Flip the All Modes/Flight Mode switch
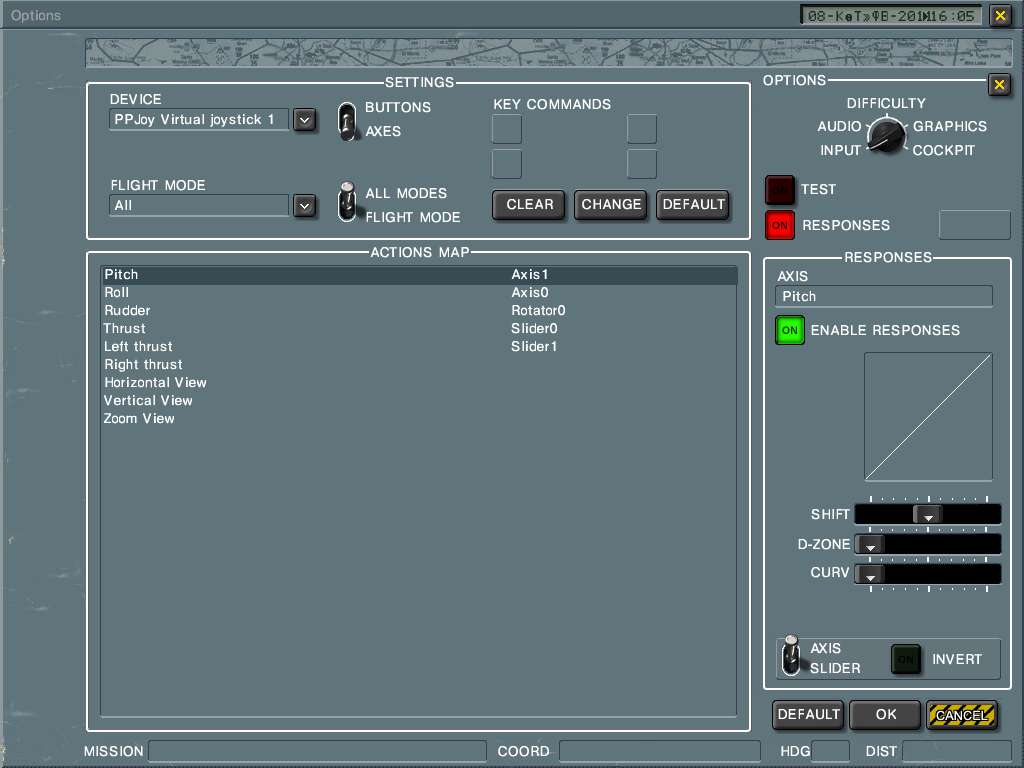This screenshot has width=1024, height=768. click(x=347, y=201)
